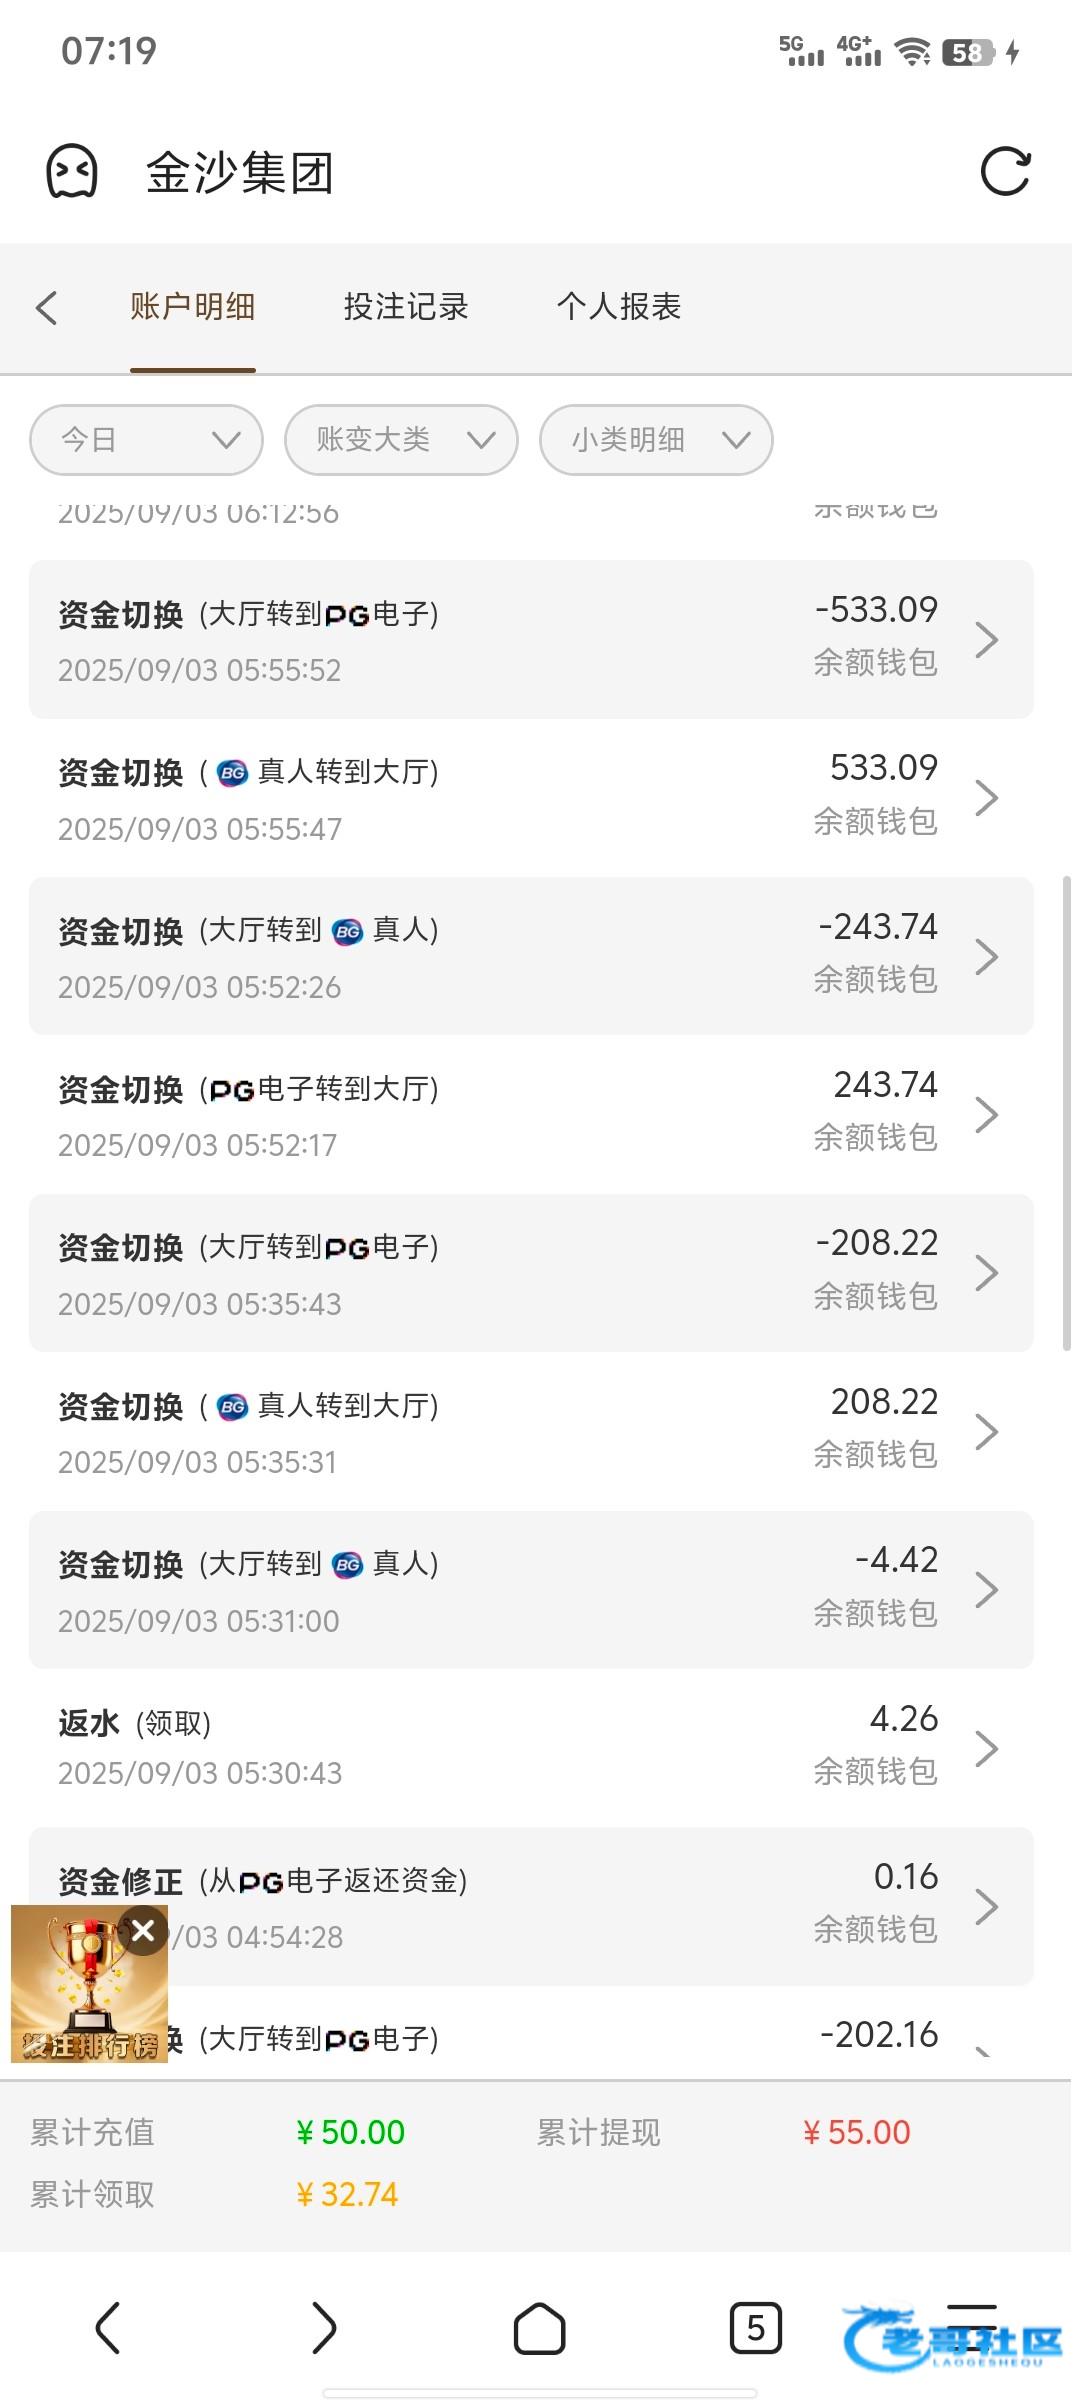Viewport: 1080px width, 2400px height.
Task: Open the browser home icon
Action: 539,2328
